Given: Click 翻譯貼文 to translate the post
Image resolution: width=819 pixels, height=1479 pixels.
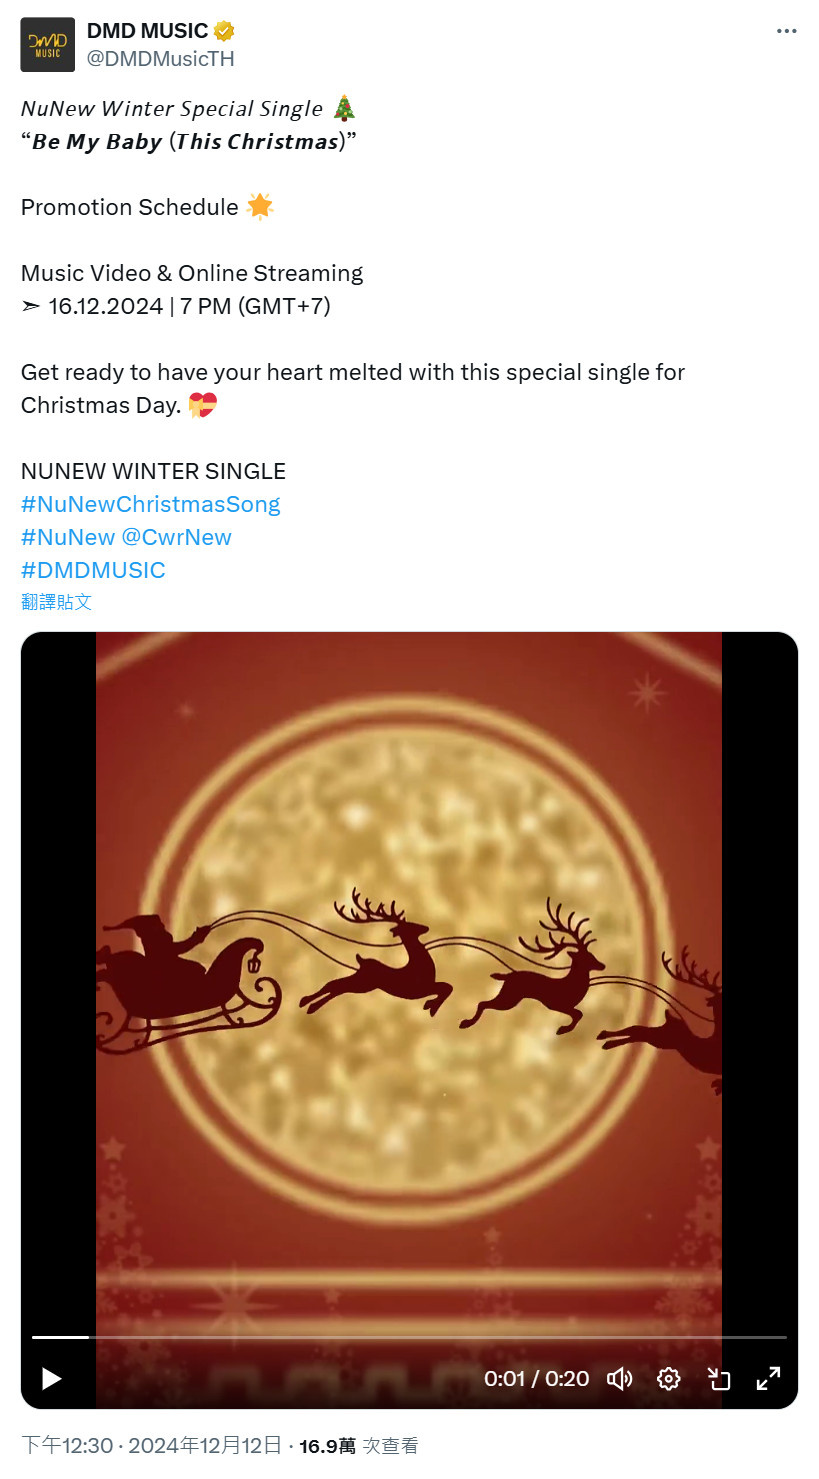Looking at the screenshot, I should point(57,601).
